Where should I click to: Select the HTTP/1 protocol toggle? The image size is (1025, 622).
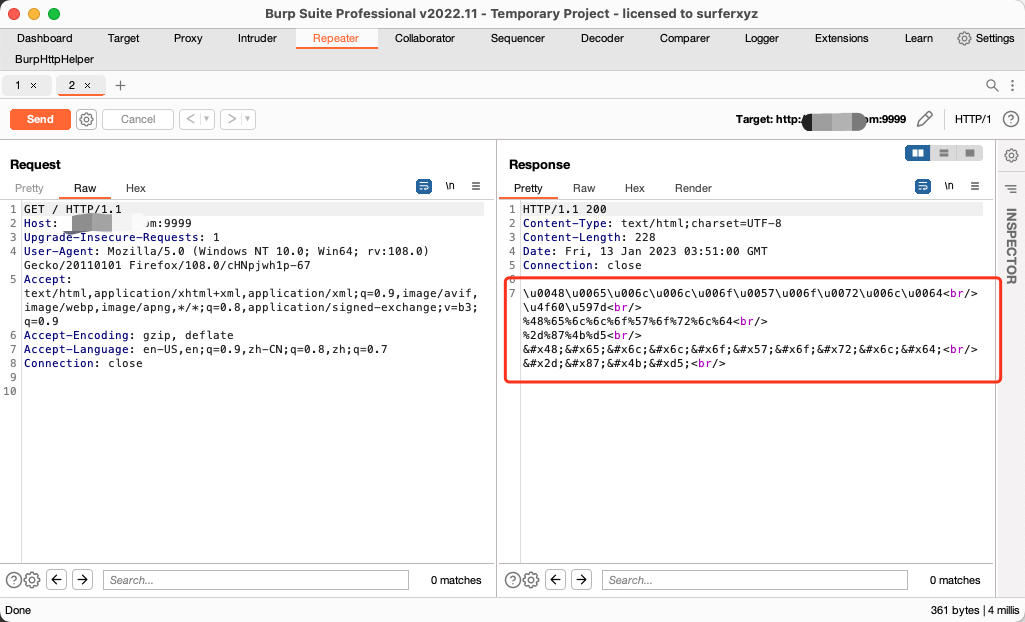click(973, 120)
